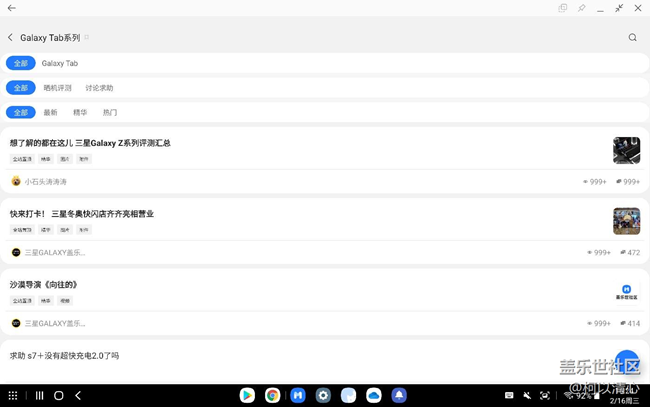Switch to 讨论求助 filter
This screenshot has width=650, height=407.
coord(99,88)
